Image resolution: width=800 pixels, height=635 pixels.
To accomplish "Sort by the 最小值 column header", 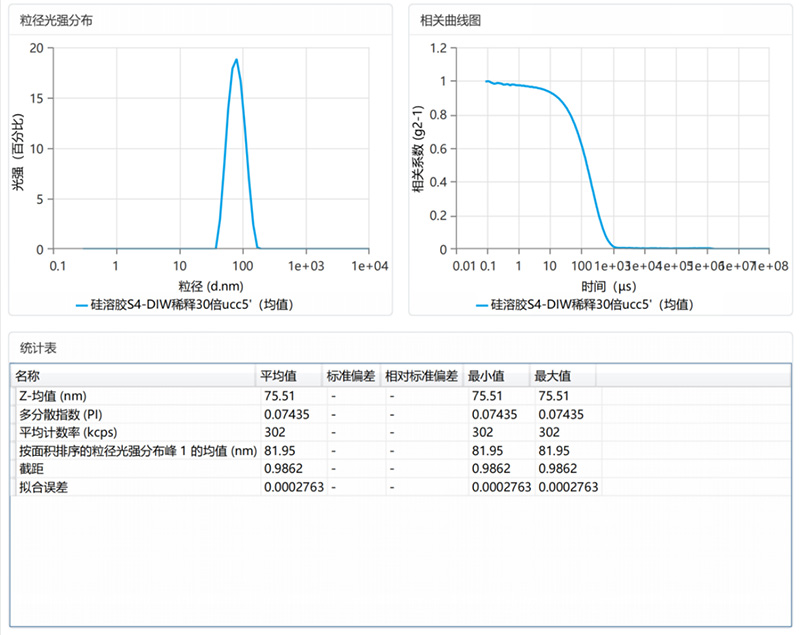I will [x=487, y=376].
